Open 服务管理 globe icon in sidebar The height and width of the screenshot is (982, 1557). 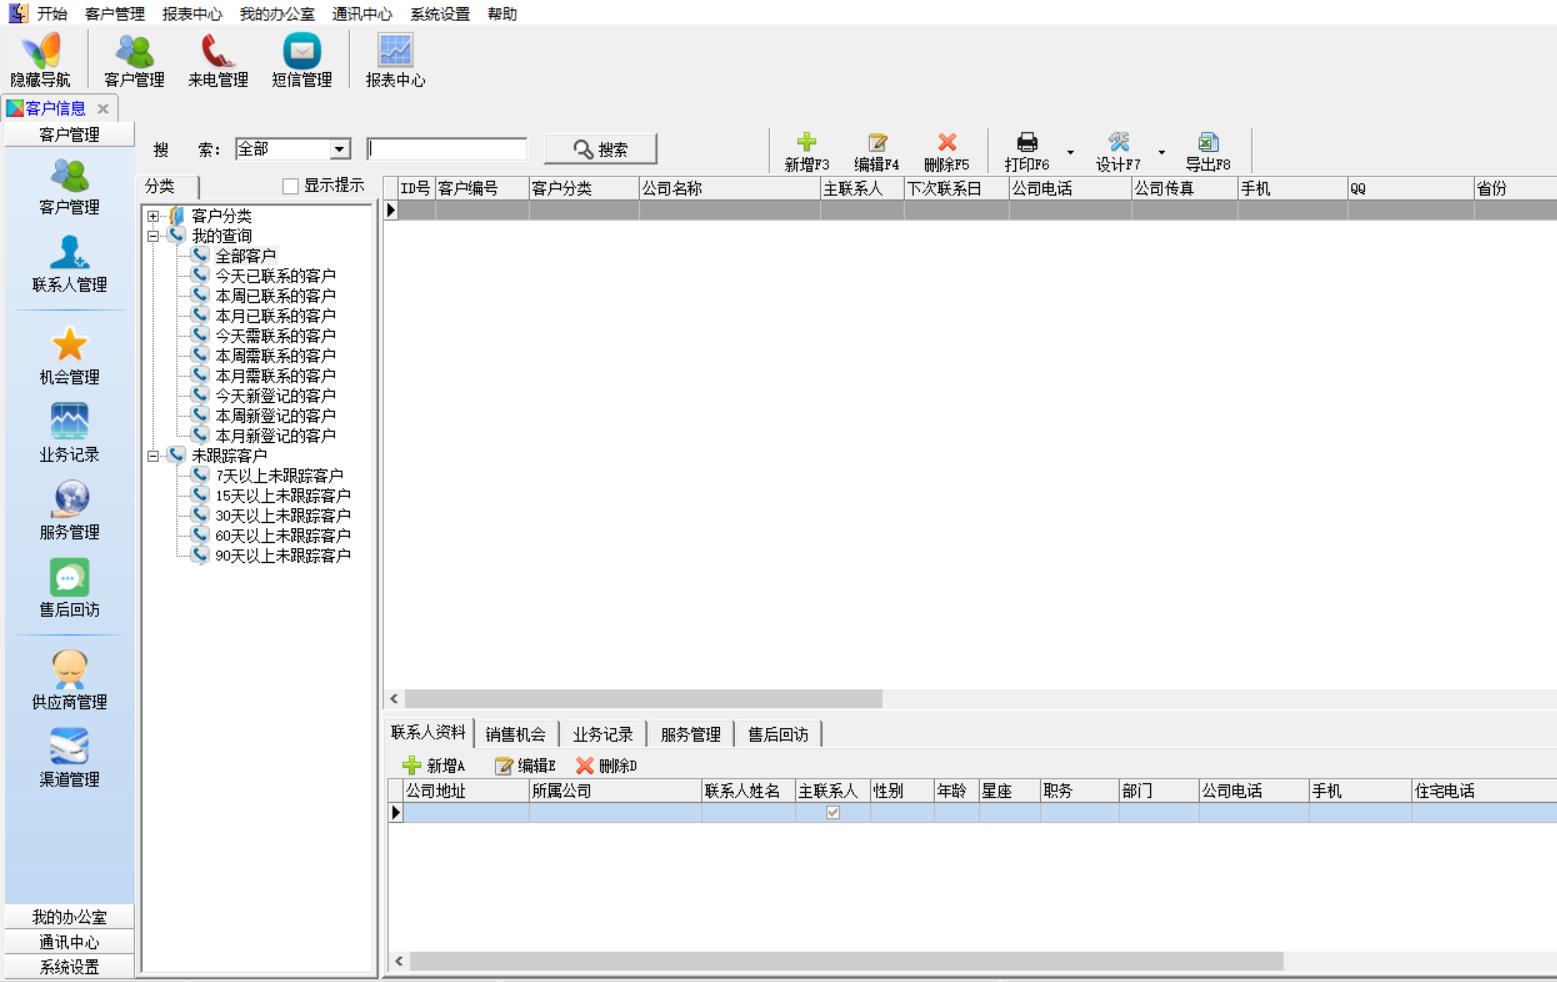tap(69, 500)
